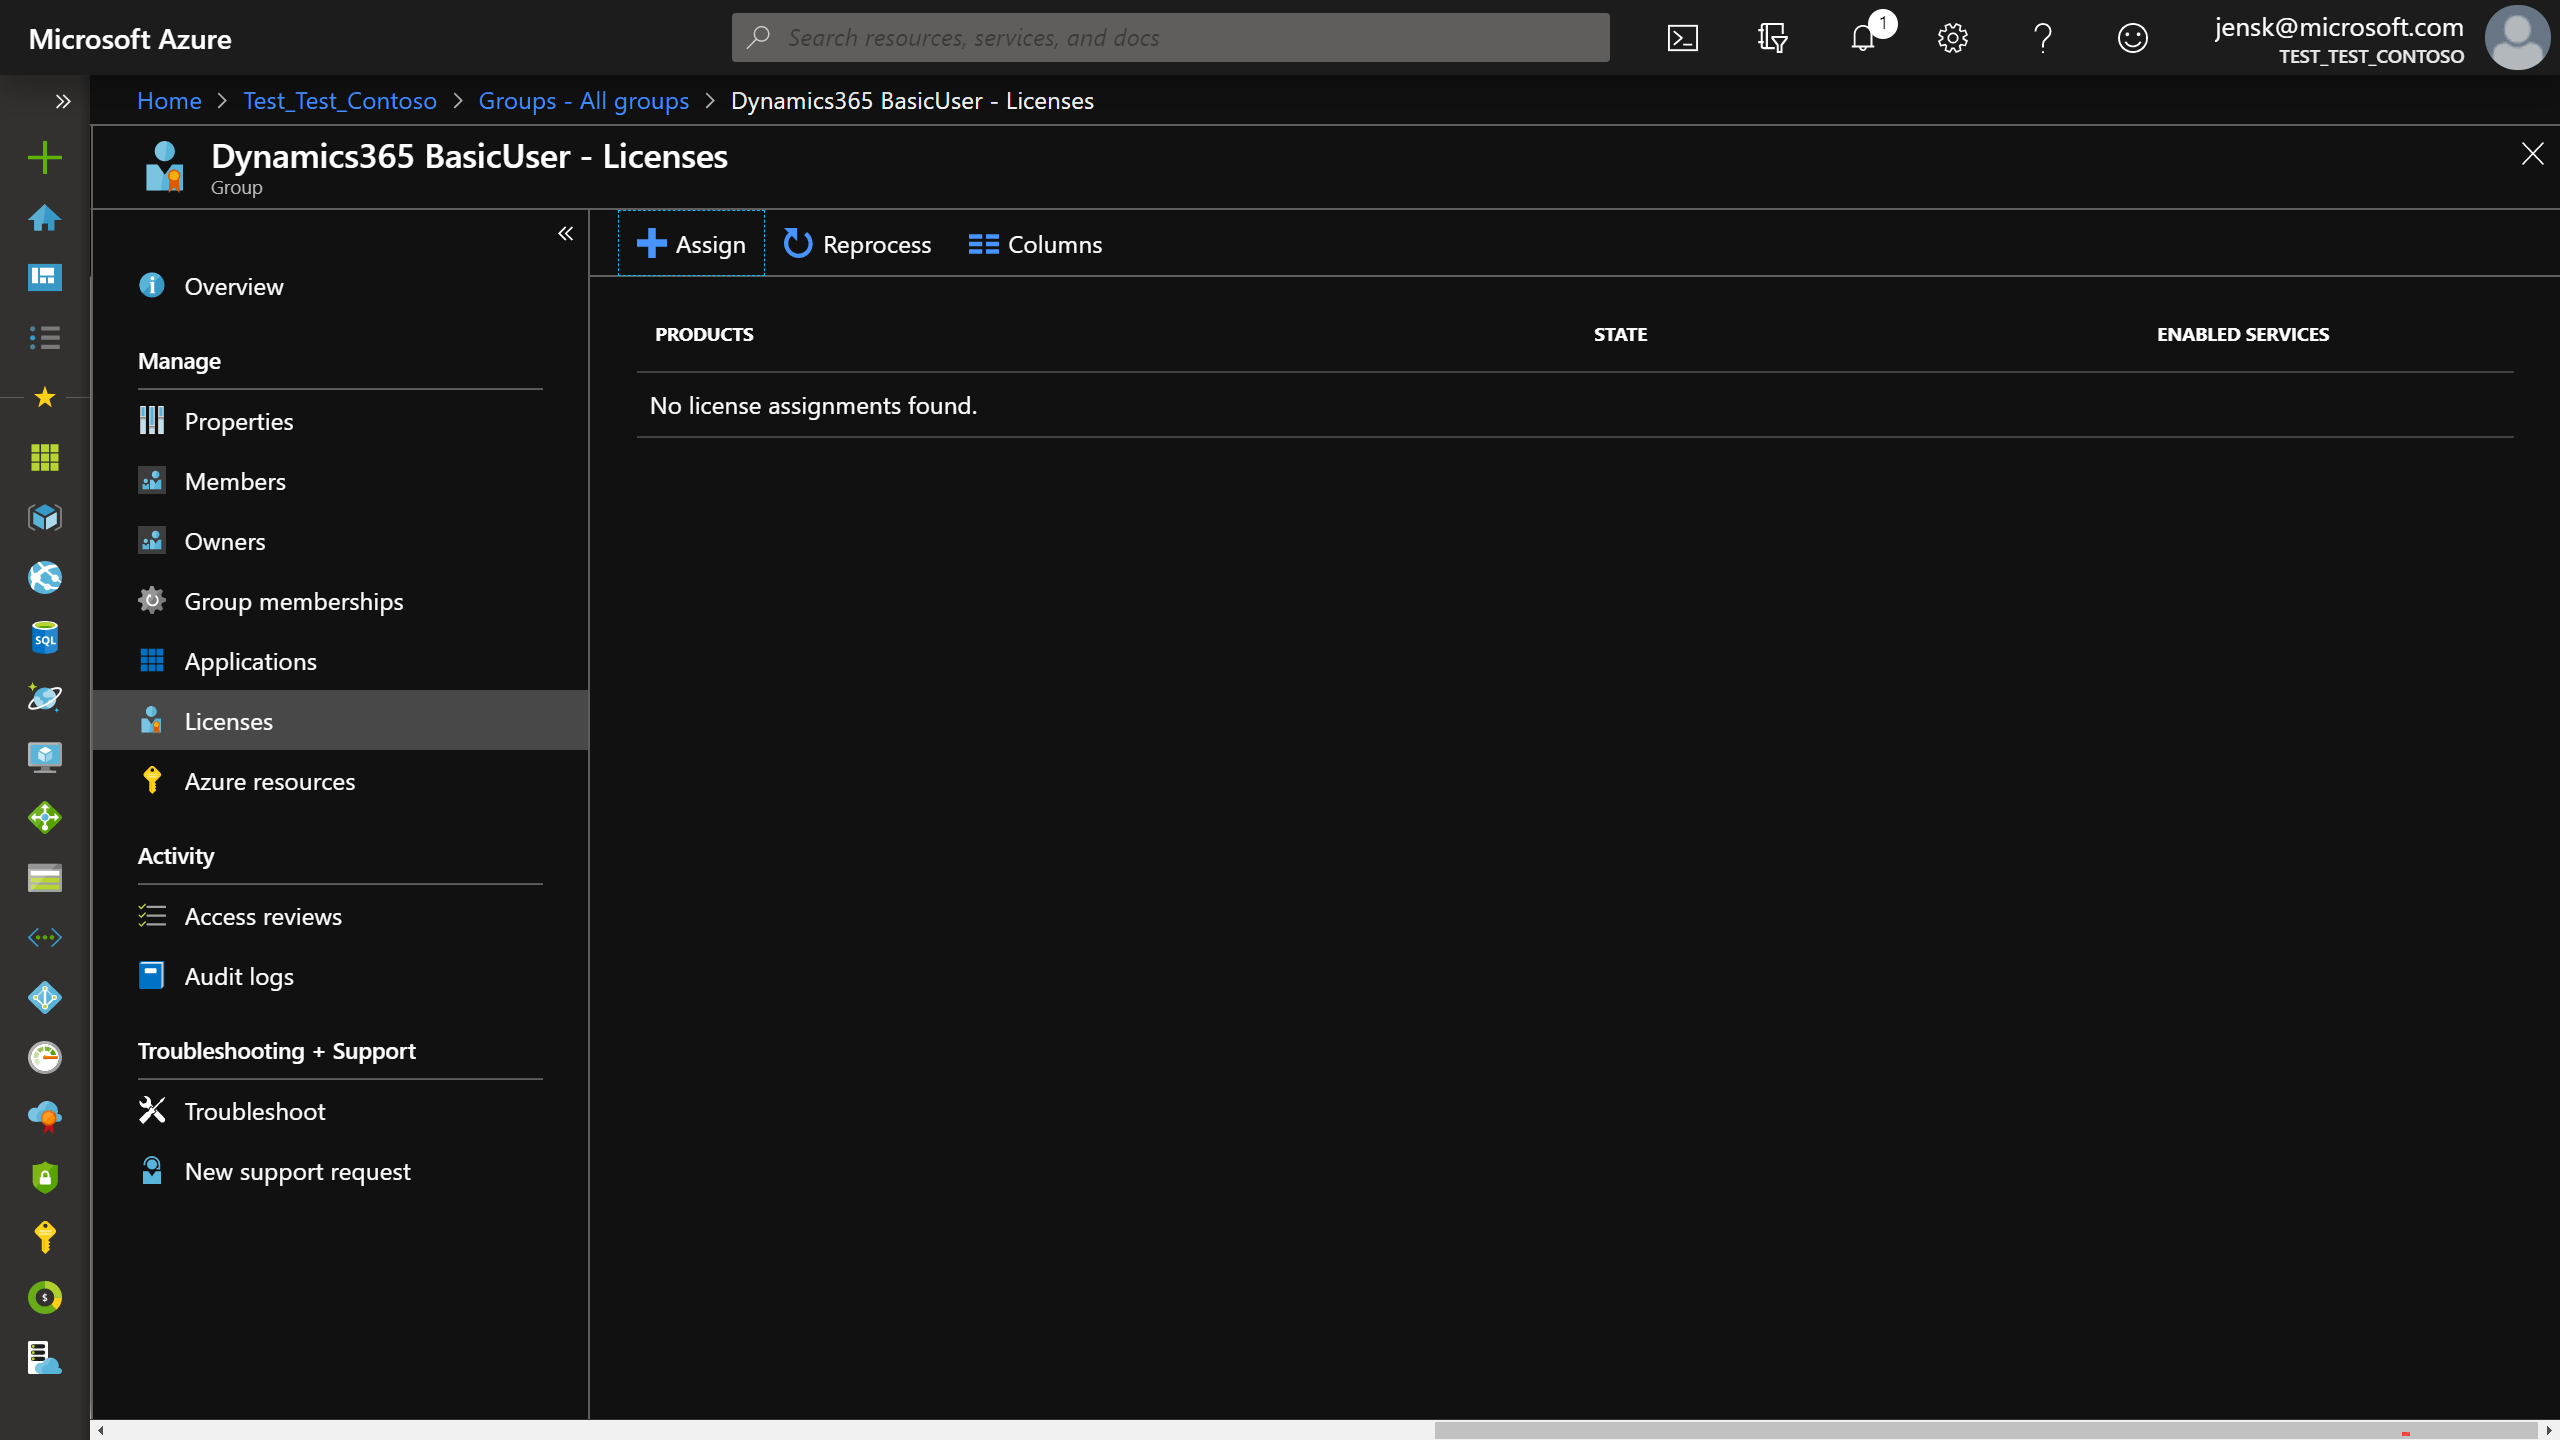Viewport: 2560px width, 1440px height.
Task: Open Storage accounts icon in sidebar
Action: point(44,877)
